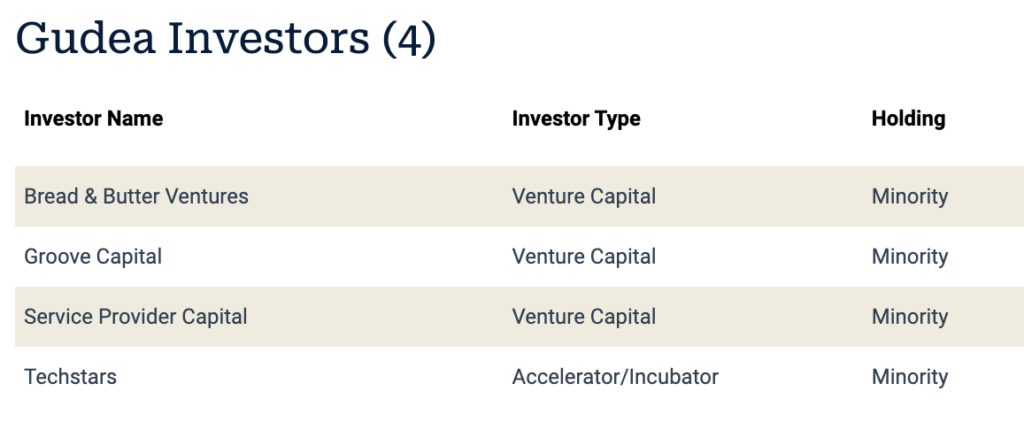
Task: Click Minority holding for Techstars
Action: (x=909, y=377)
